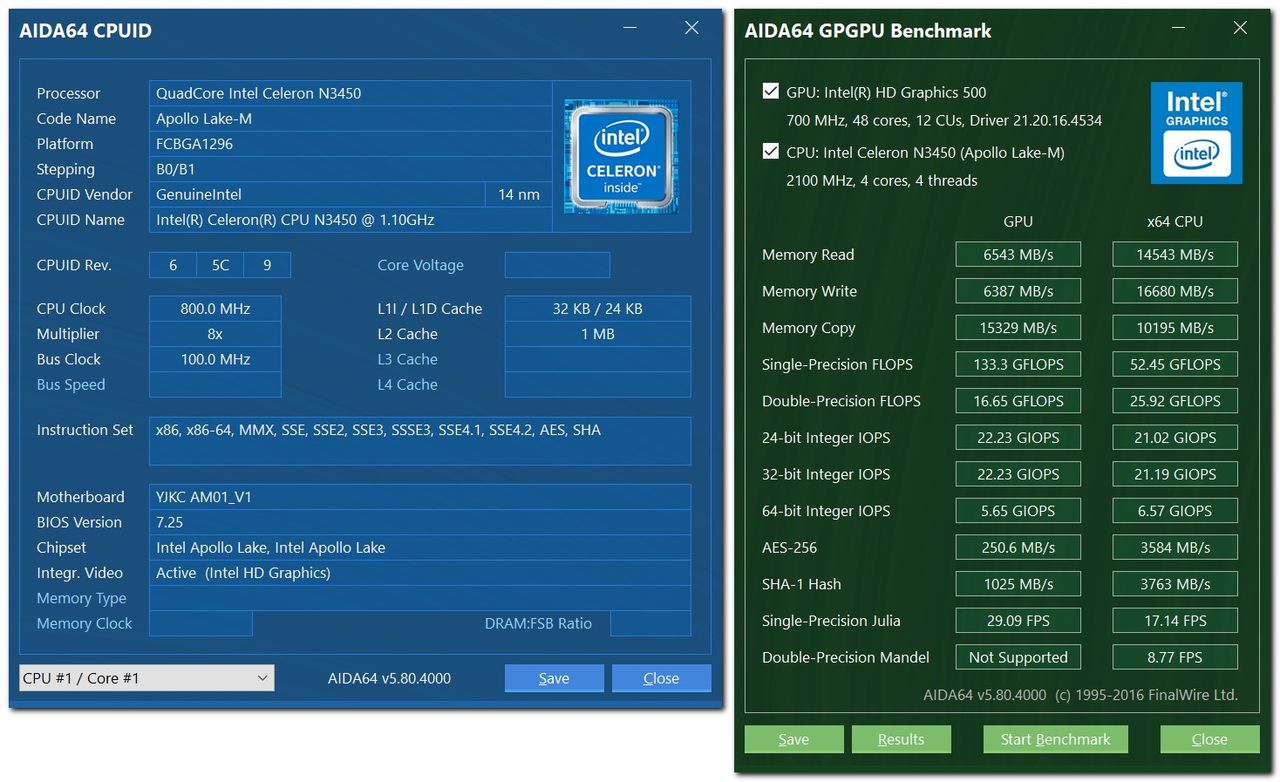
Task: Click GPU AES-256 result 250.6 MB/s
Action: [x=1018, y=547]
